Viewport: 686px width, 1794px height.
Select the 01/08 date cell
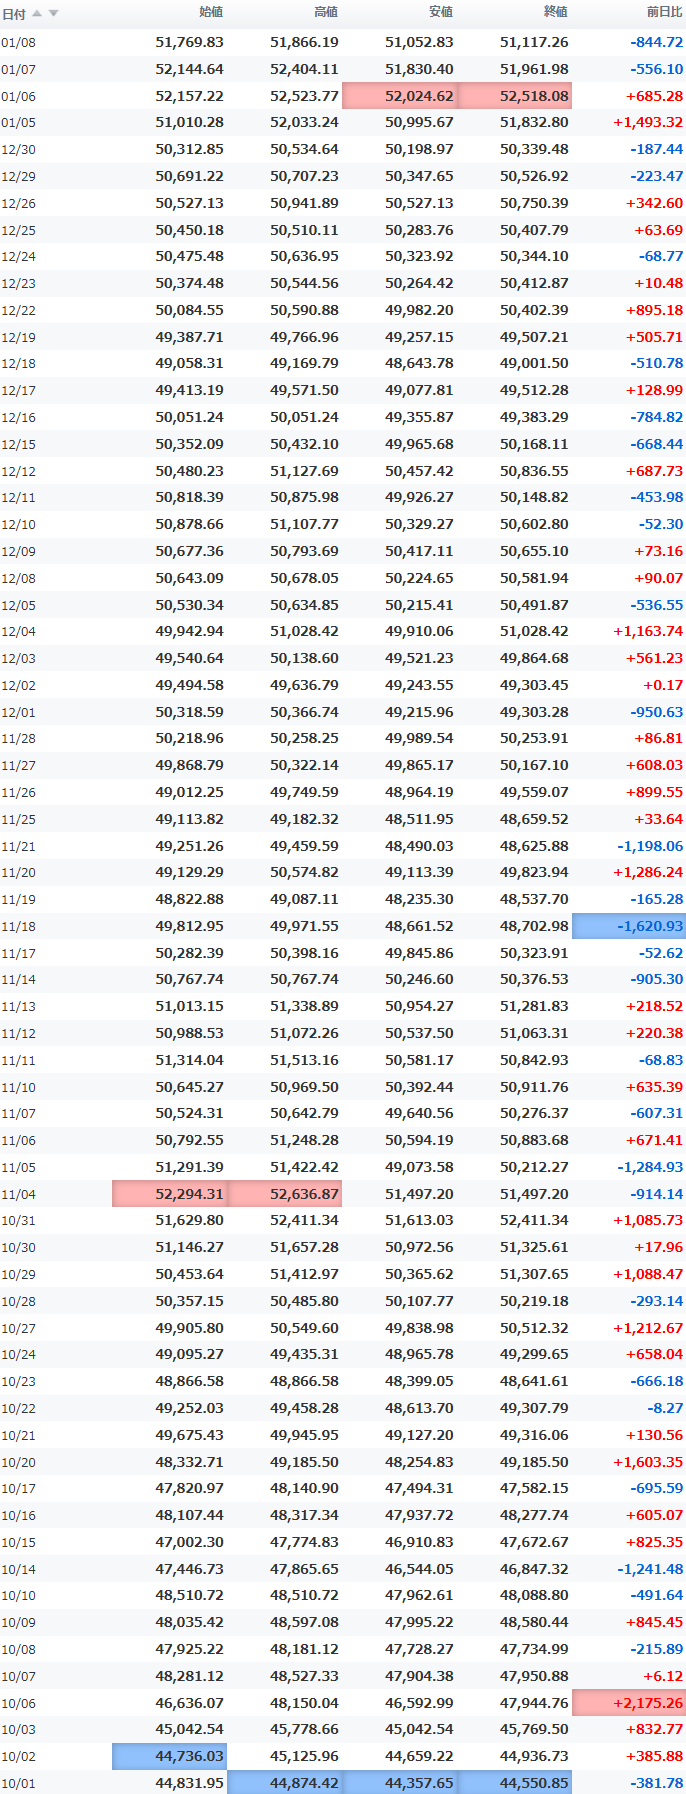tap(18, 43)
